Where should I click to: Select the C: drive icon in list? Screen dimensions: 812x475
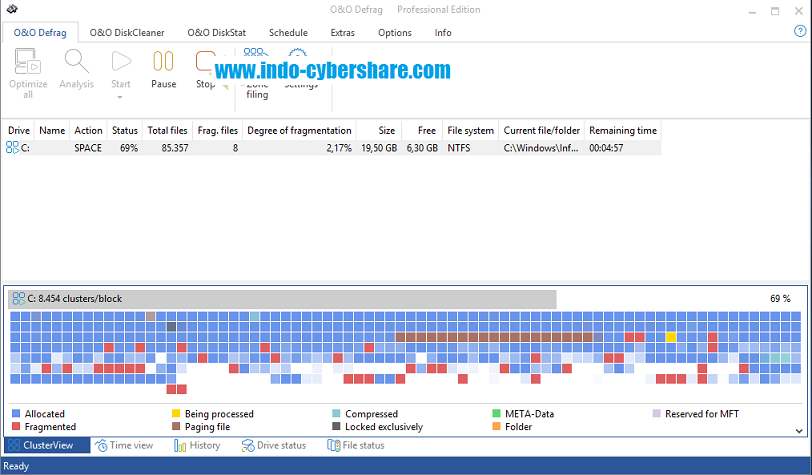[12, 148]
